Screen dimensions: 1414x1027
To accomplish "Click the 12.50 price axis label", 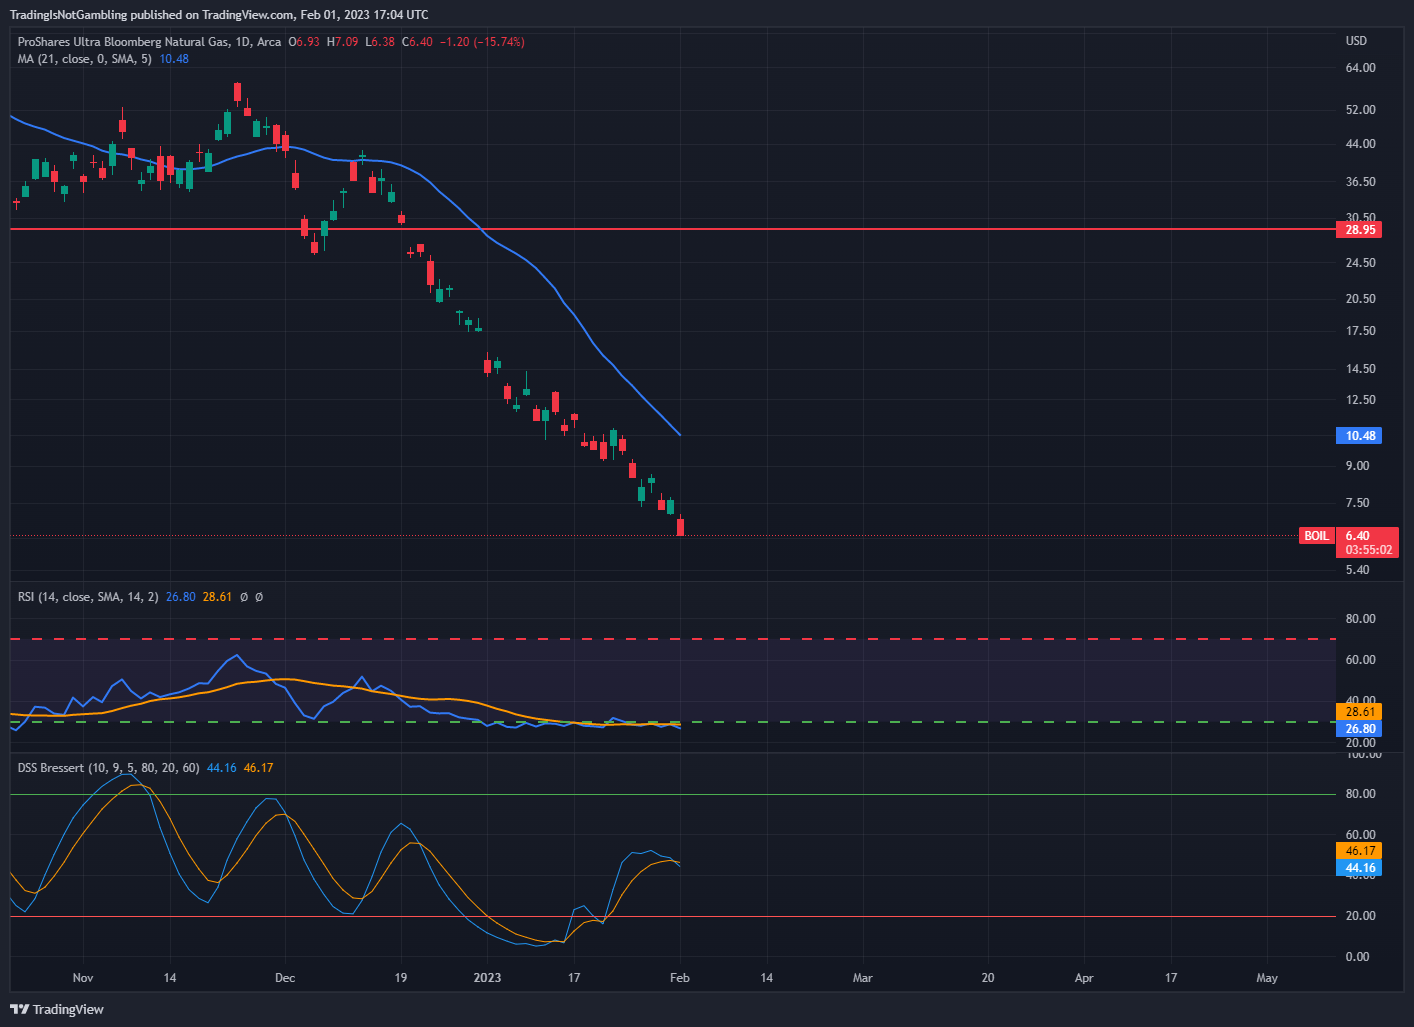I will click(x=1360, y=400).
